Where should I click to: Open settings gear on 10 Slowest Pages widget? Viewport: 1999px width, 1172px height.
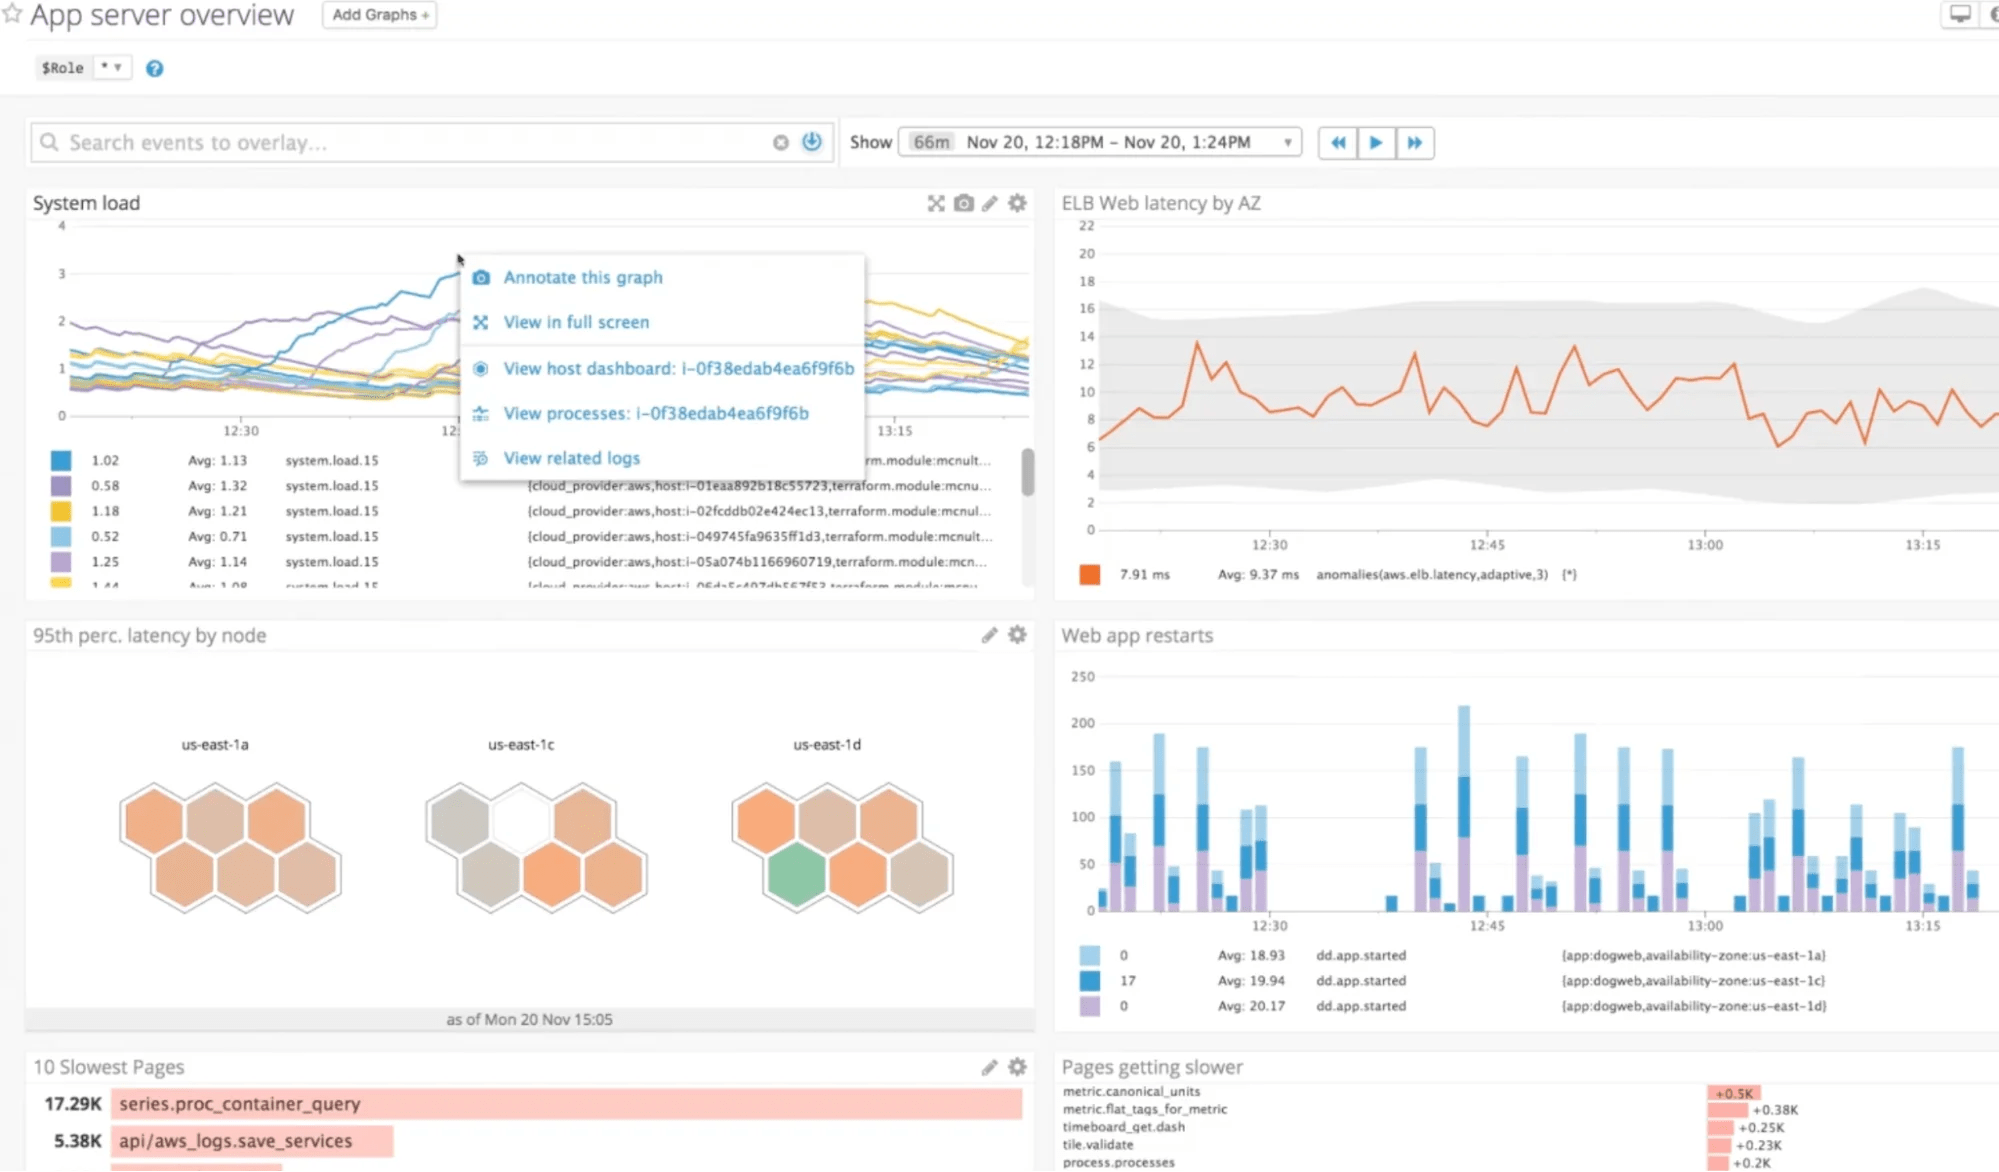tap(1017, 1066)
